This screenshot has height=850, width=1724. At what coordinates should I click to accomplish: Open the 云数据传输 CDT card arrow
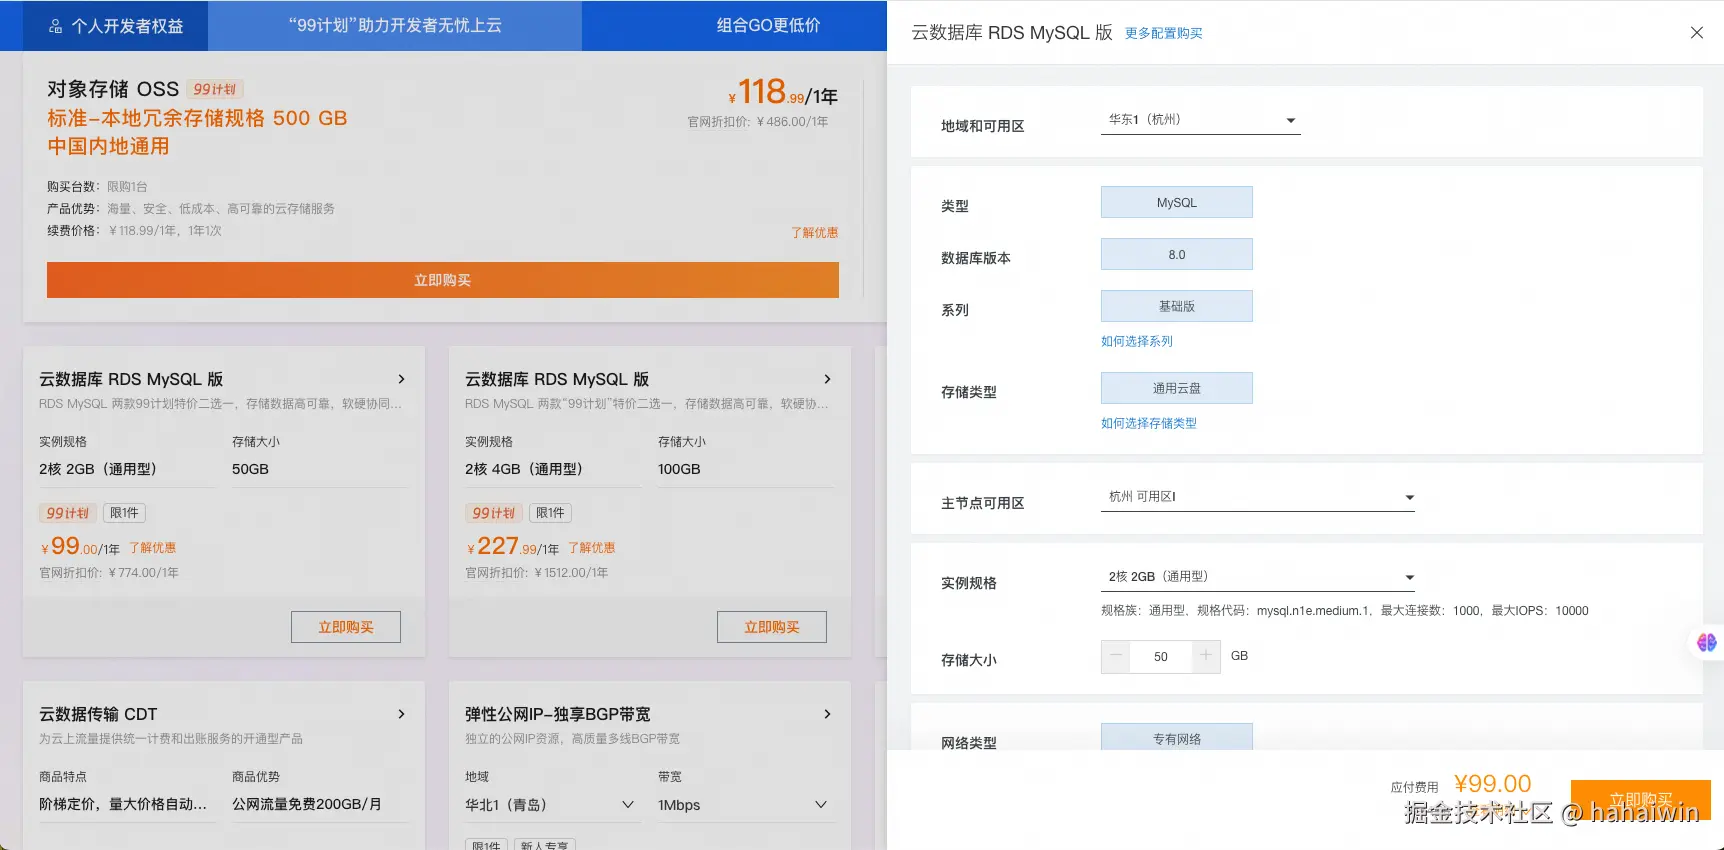[401, 714]
